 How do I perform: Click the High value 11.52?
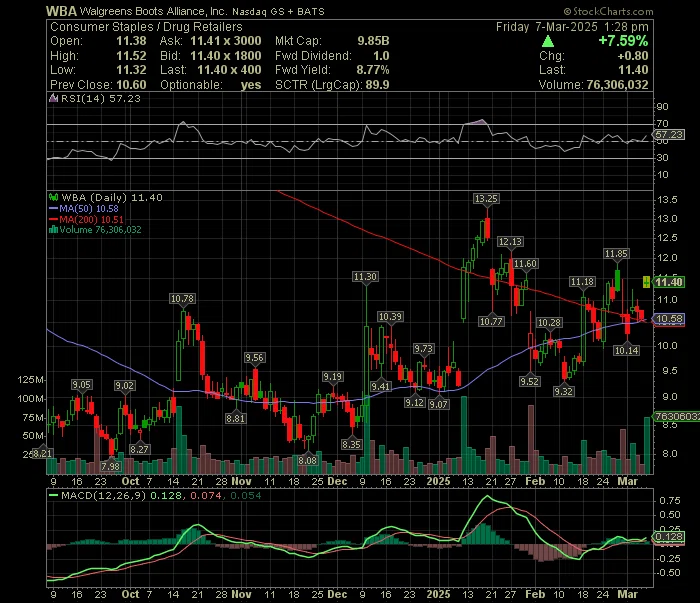(131, 56)
